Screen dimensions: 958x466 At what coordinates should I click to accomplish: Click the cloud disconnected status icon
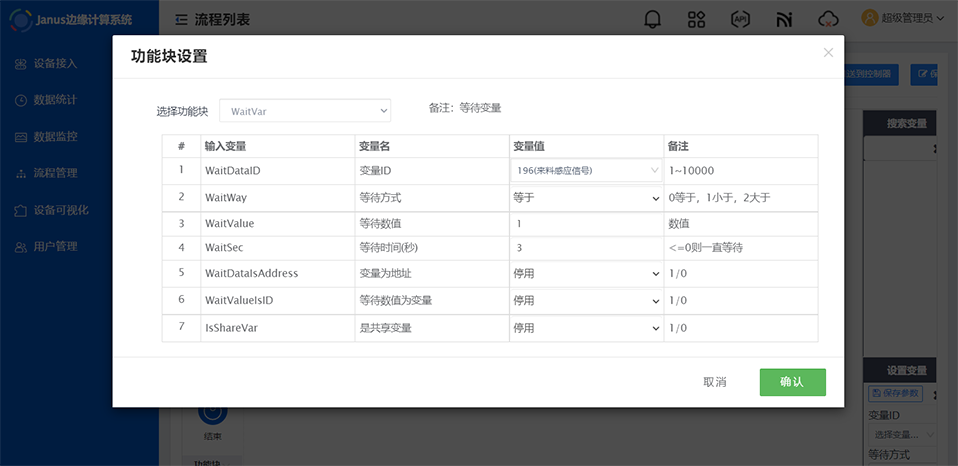click(x=828, y=20)
